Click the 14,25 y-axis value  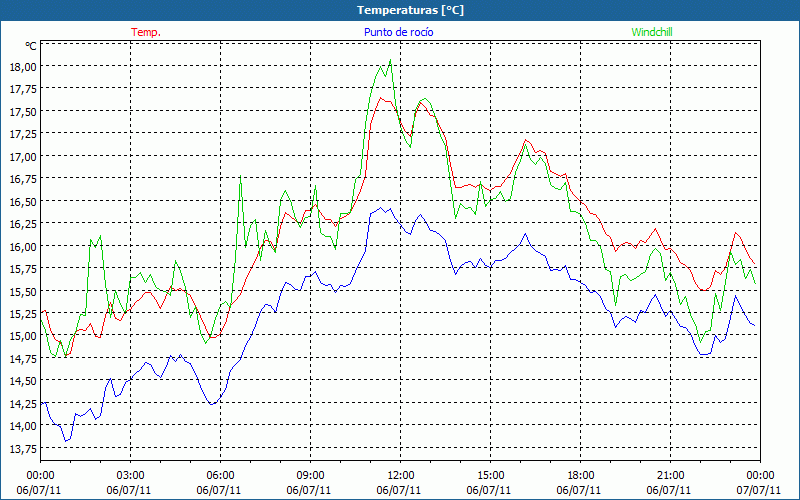pyautogui.click(x=23, y=403)
